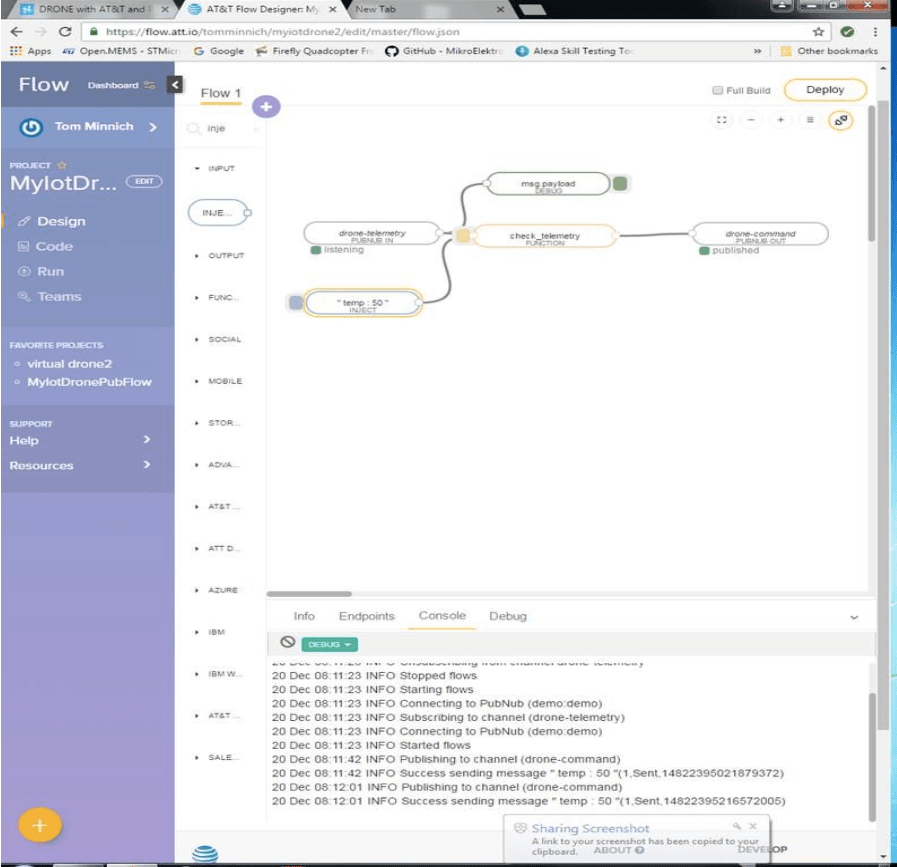Screen dimensions: 897x867
Task: Click the Deploy button
Action: point(825,90)
